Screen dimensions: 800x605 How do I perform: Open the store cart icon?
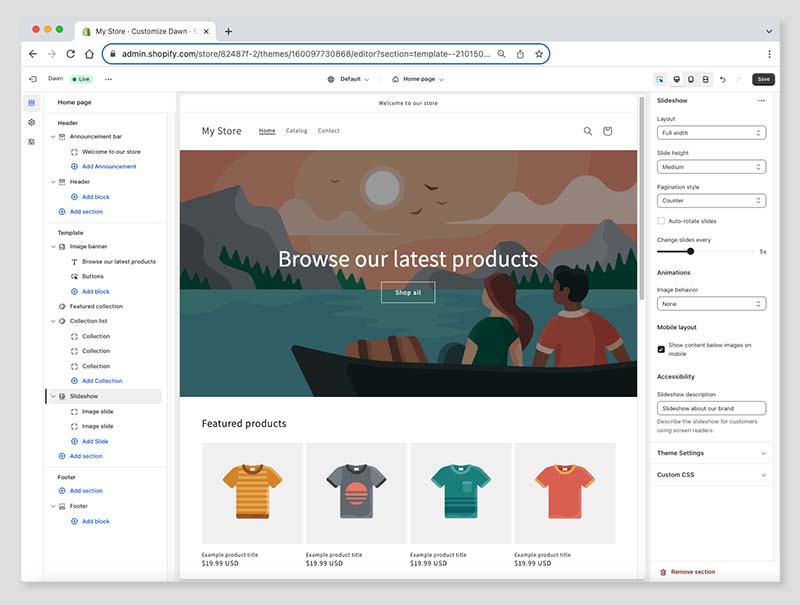click(608, 131)
